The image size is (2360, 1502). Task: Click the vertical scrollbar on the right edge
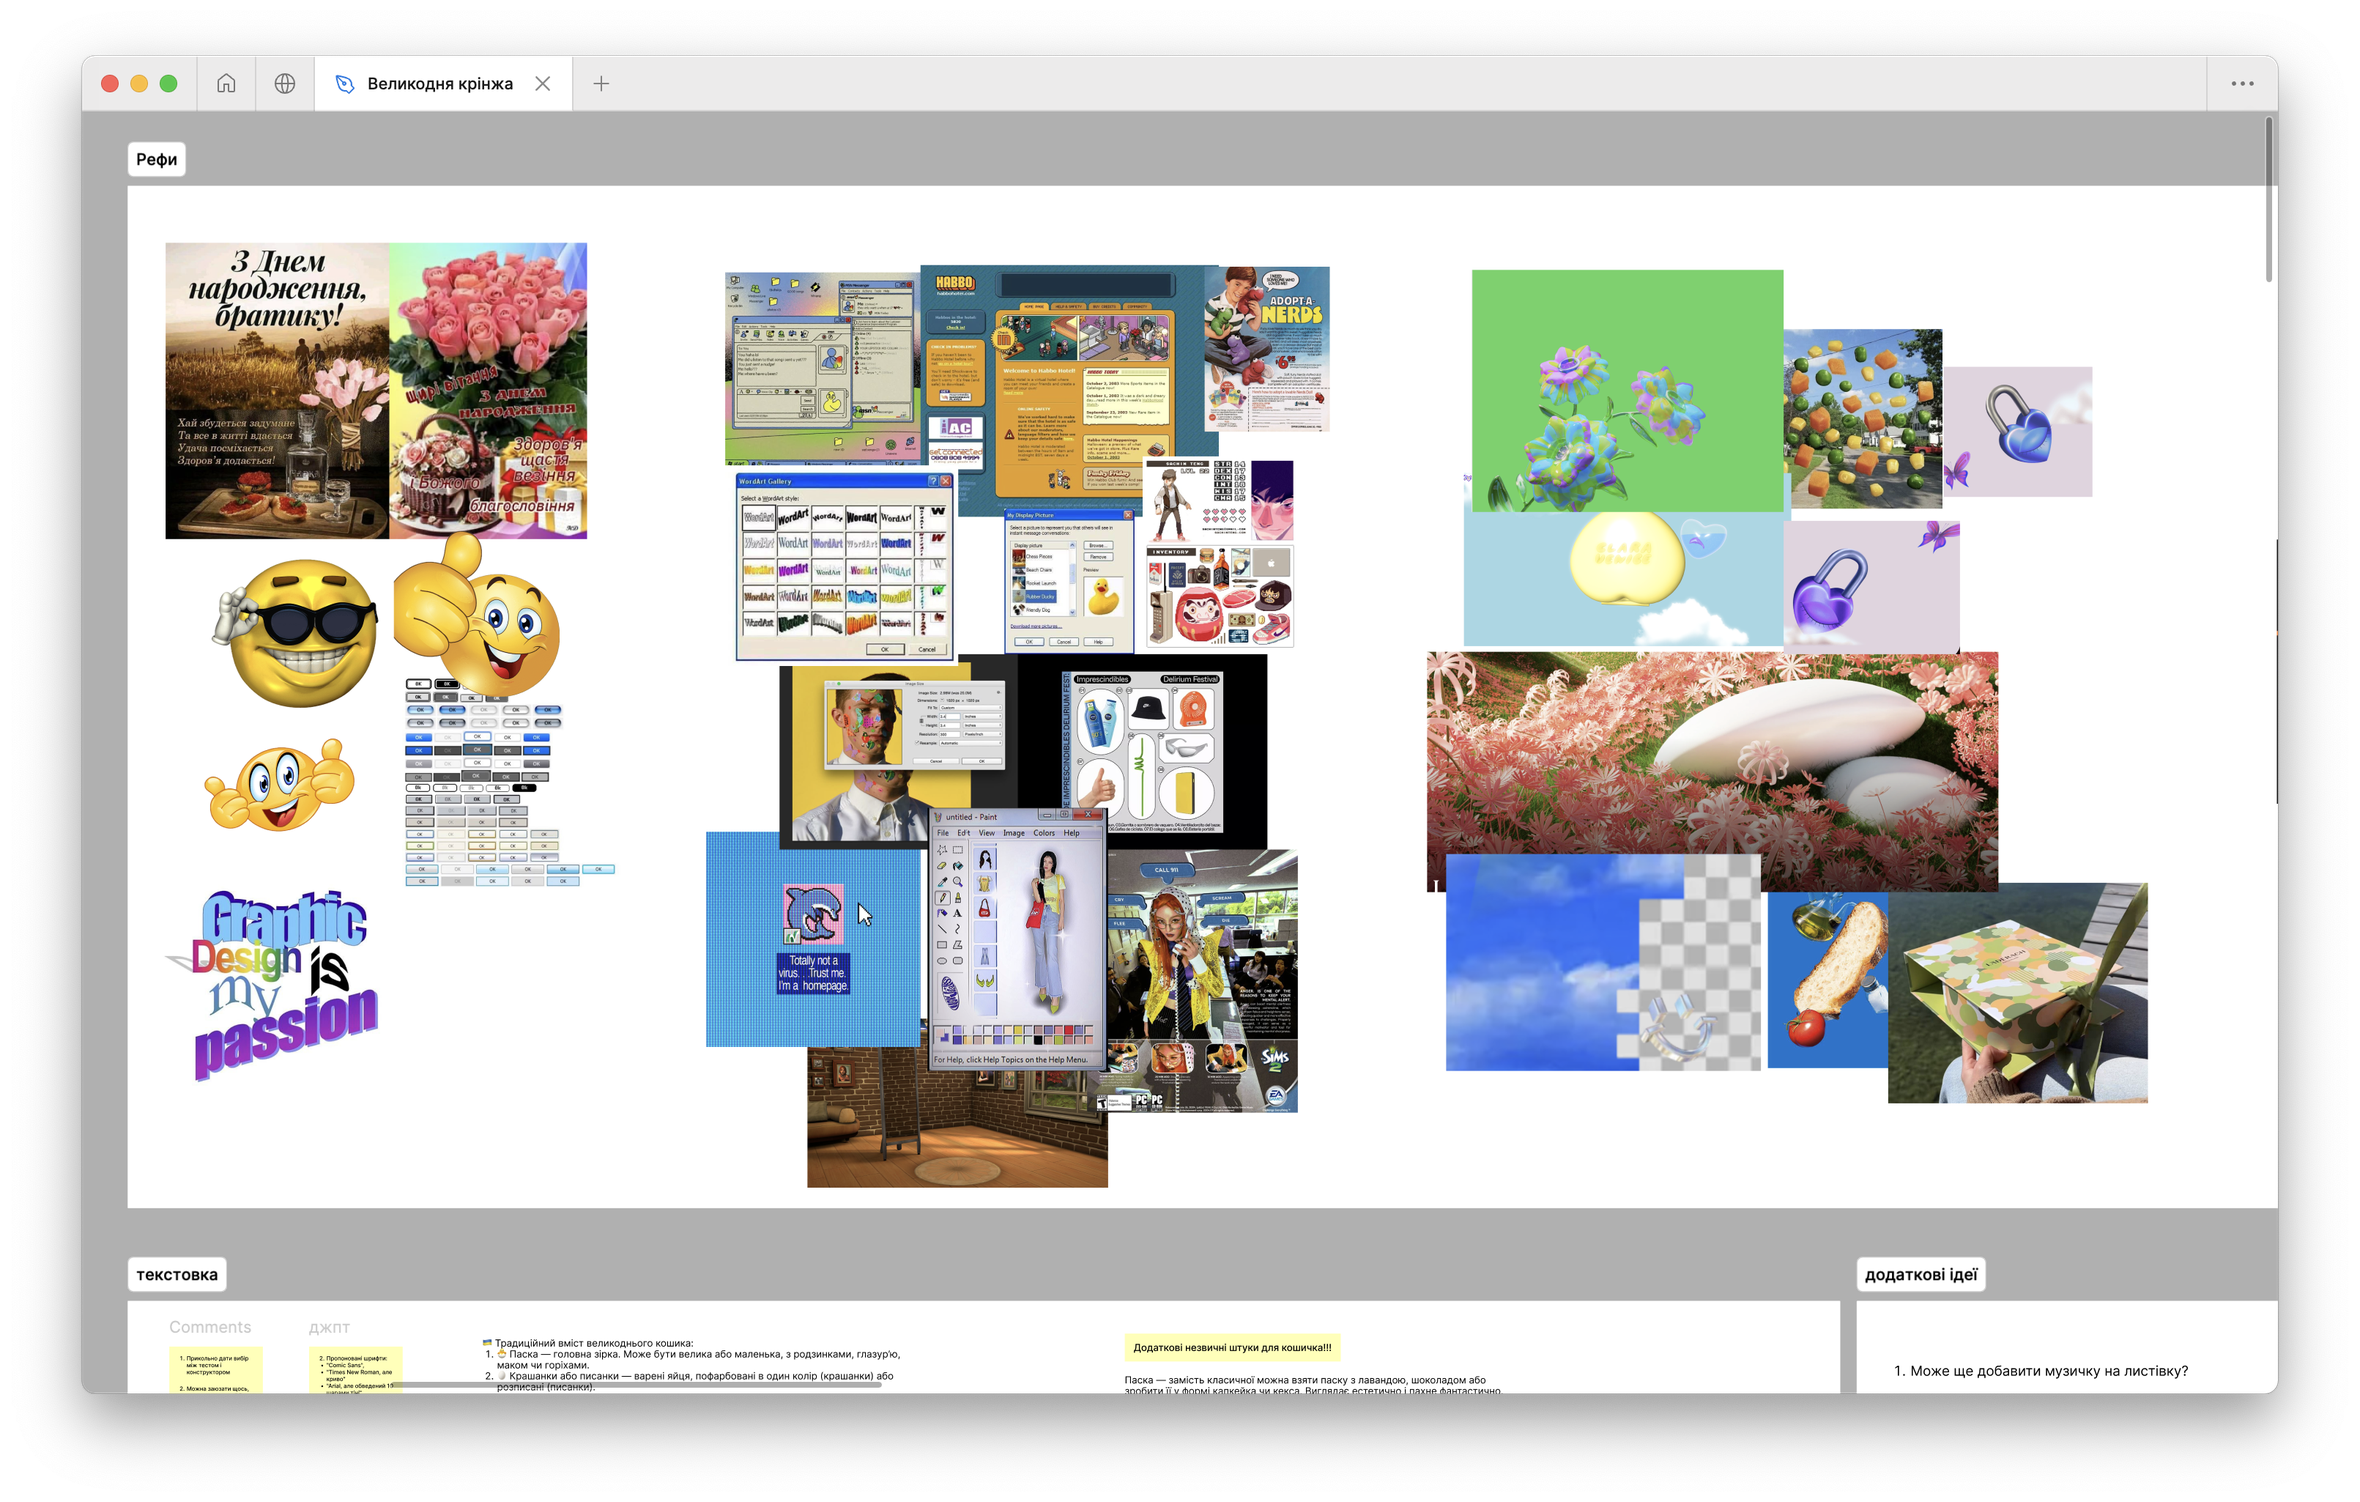click(x=2269, y=200)
